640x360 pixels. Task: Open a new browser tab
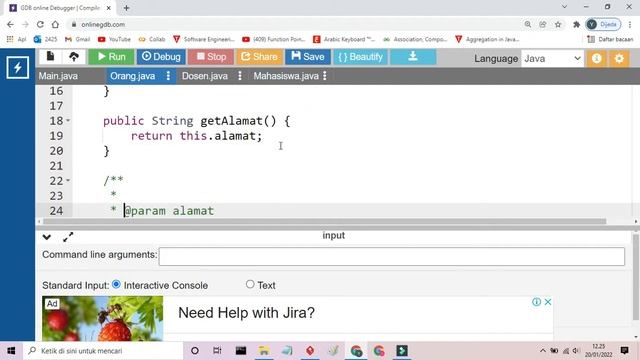click(127, 8)
